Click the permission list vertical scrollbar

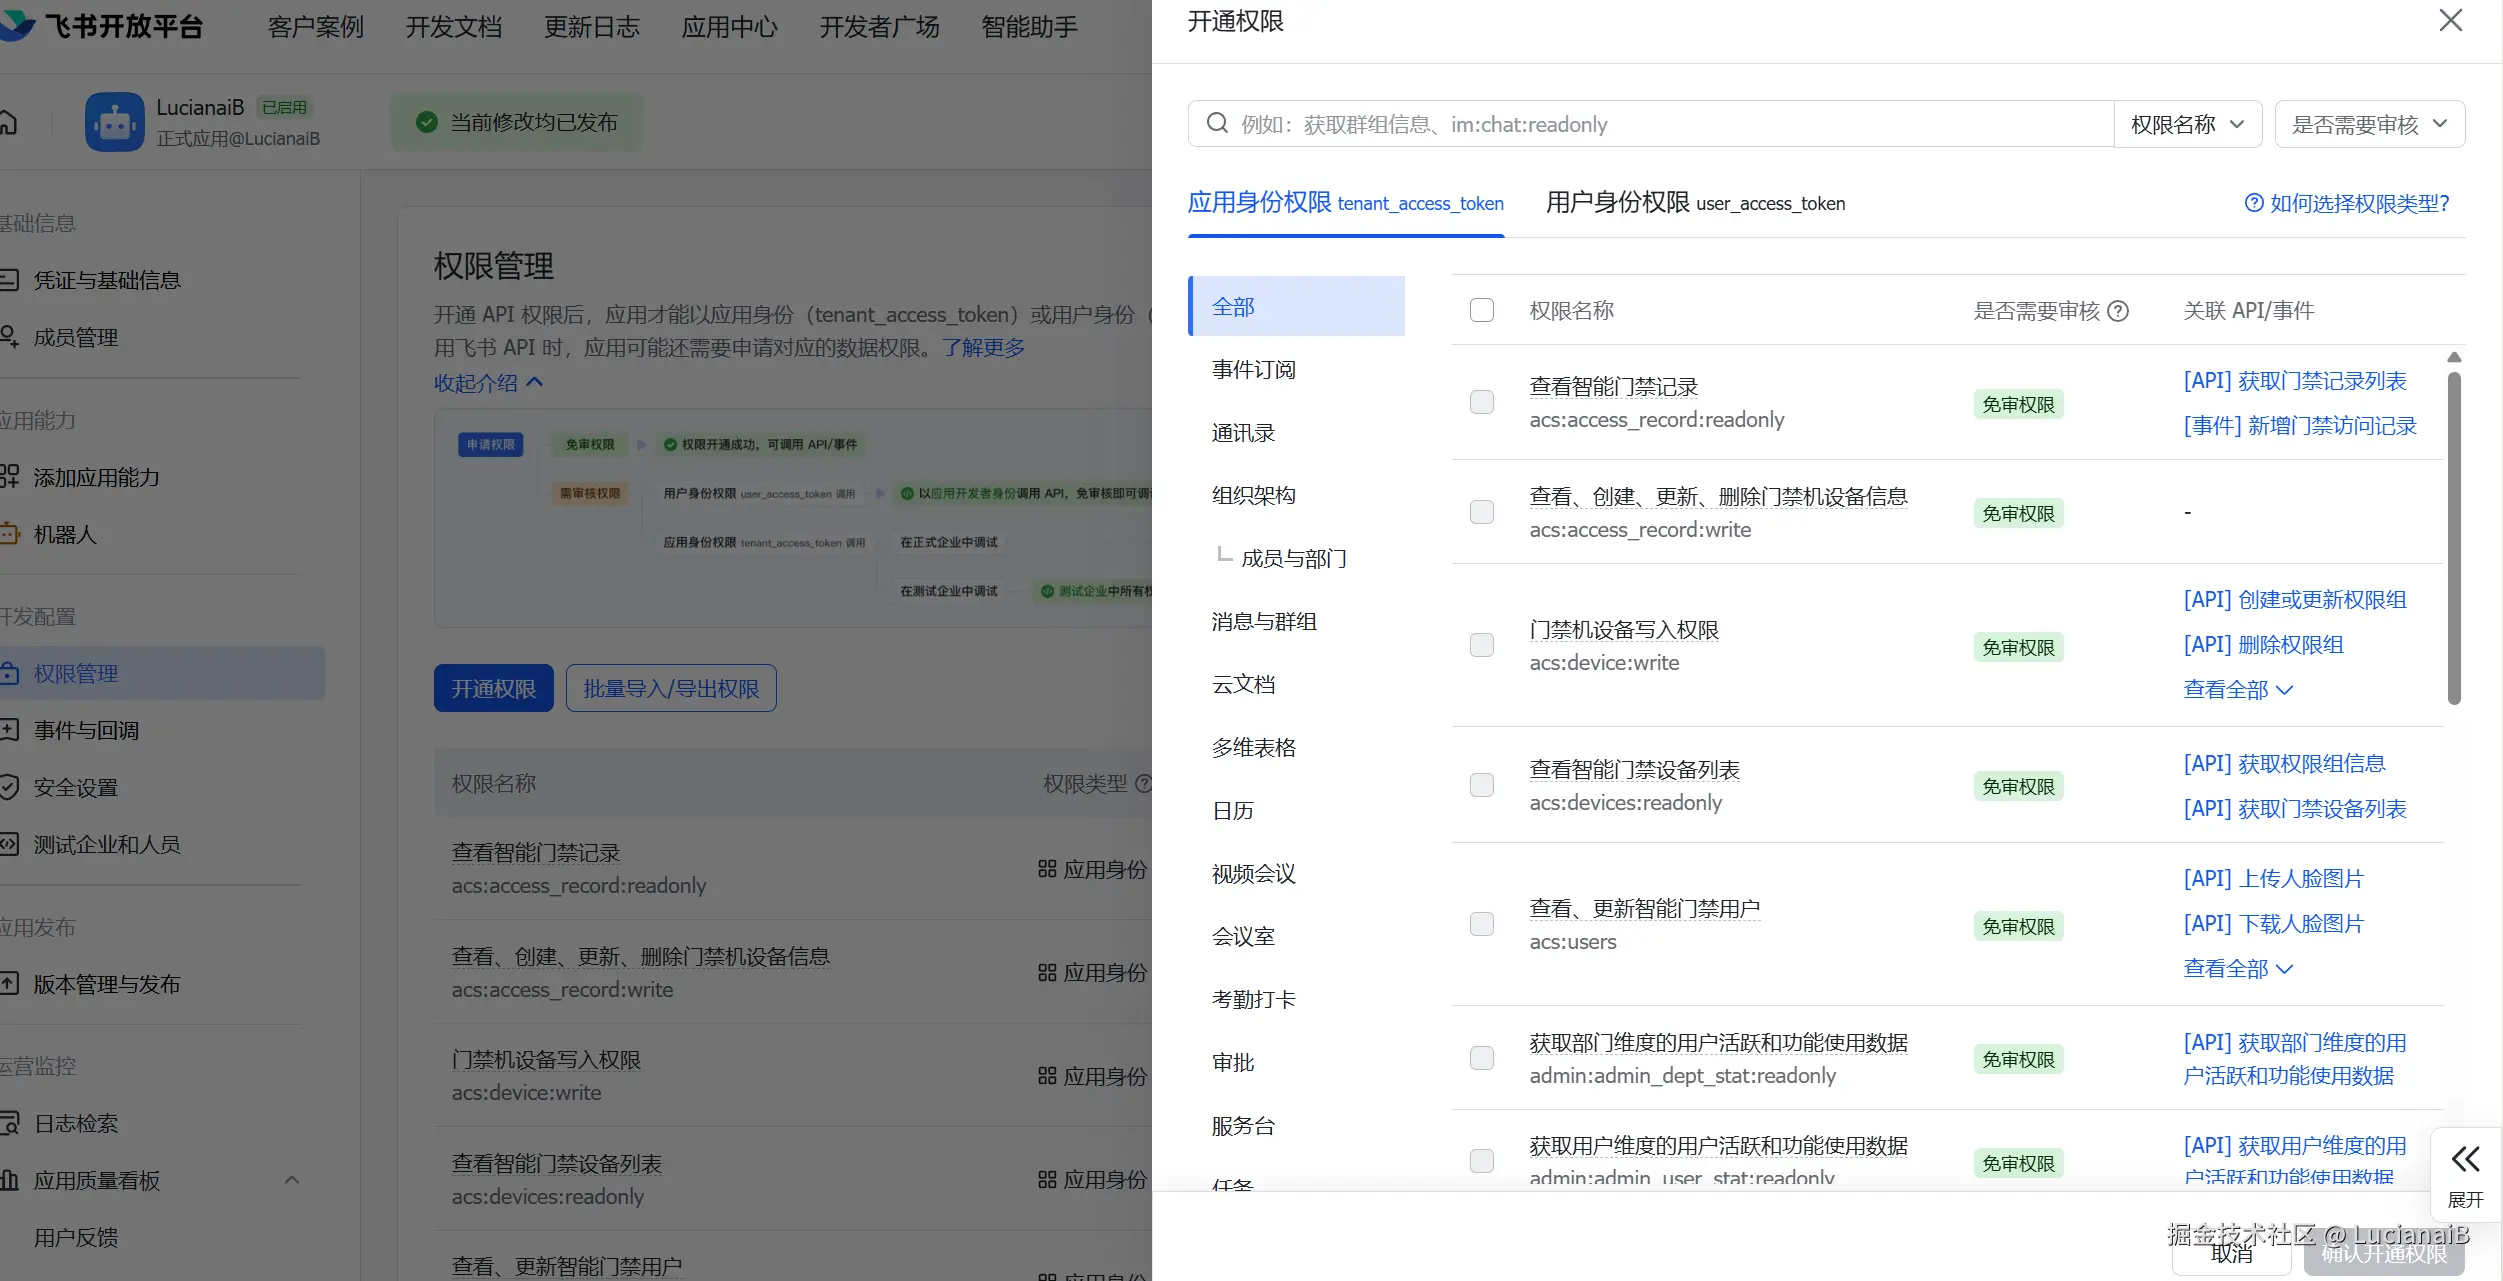pos(2453,540)
